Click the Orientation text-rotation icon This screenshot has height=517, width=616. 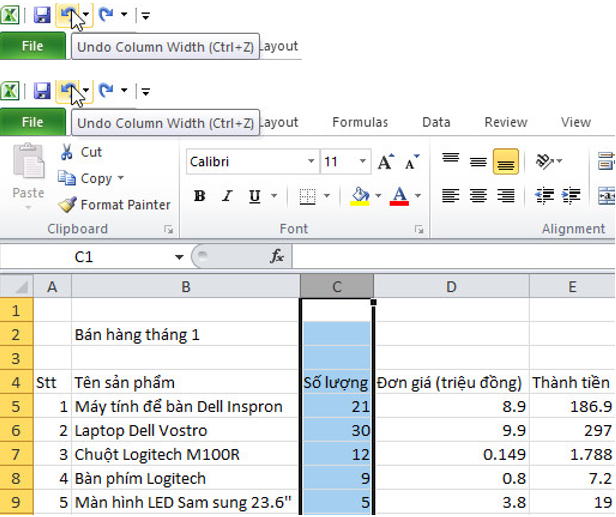[544, 161]
